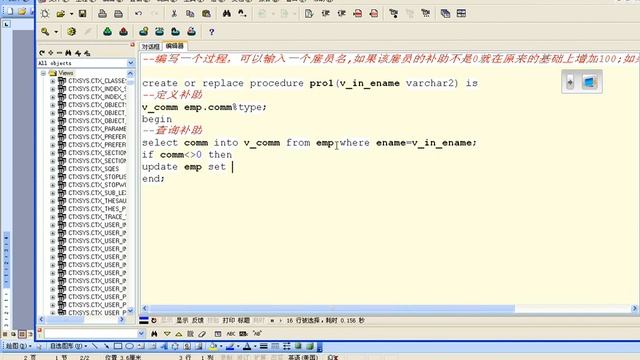Click editor horizontal scroll right arrow
The image size is (640, 360).
pyautogui.click(x=635, y=309)
